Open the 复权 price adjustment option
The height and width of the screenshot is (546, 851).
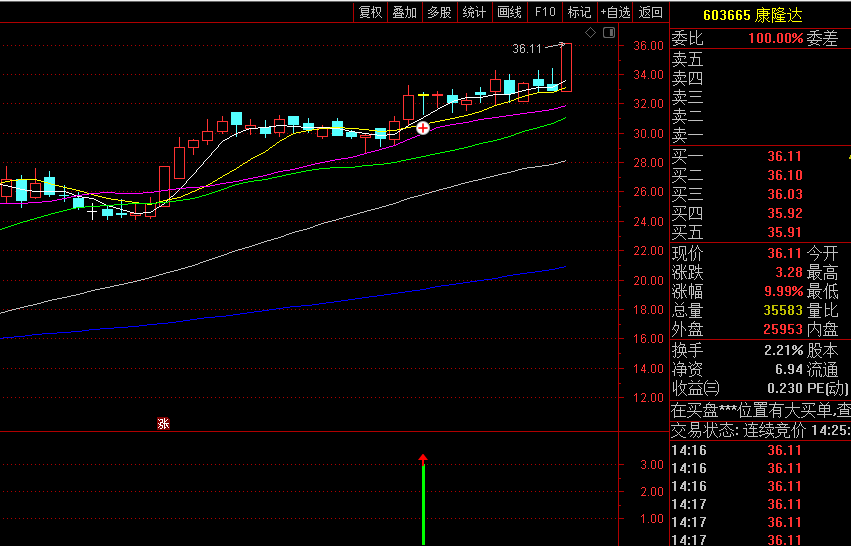(x=370, y=12)
